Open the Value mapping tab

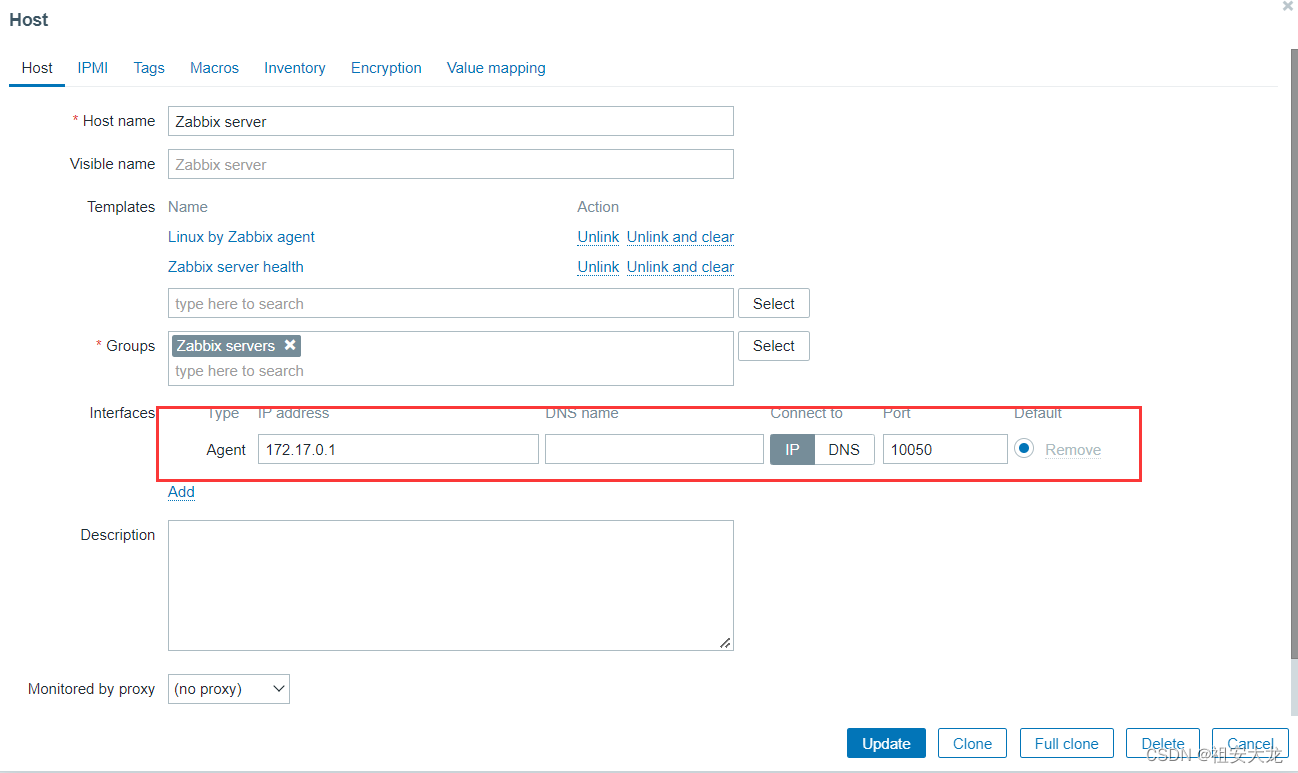click(496, 68)
